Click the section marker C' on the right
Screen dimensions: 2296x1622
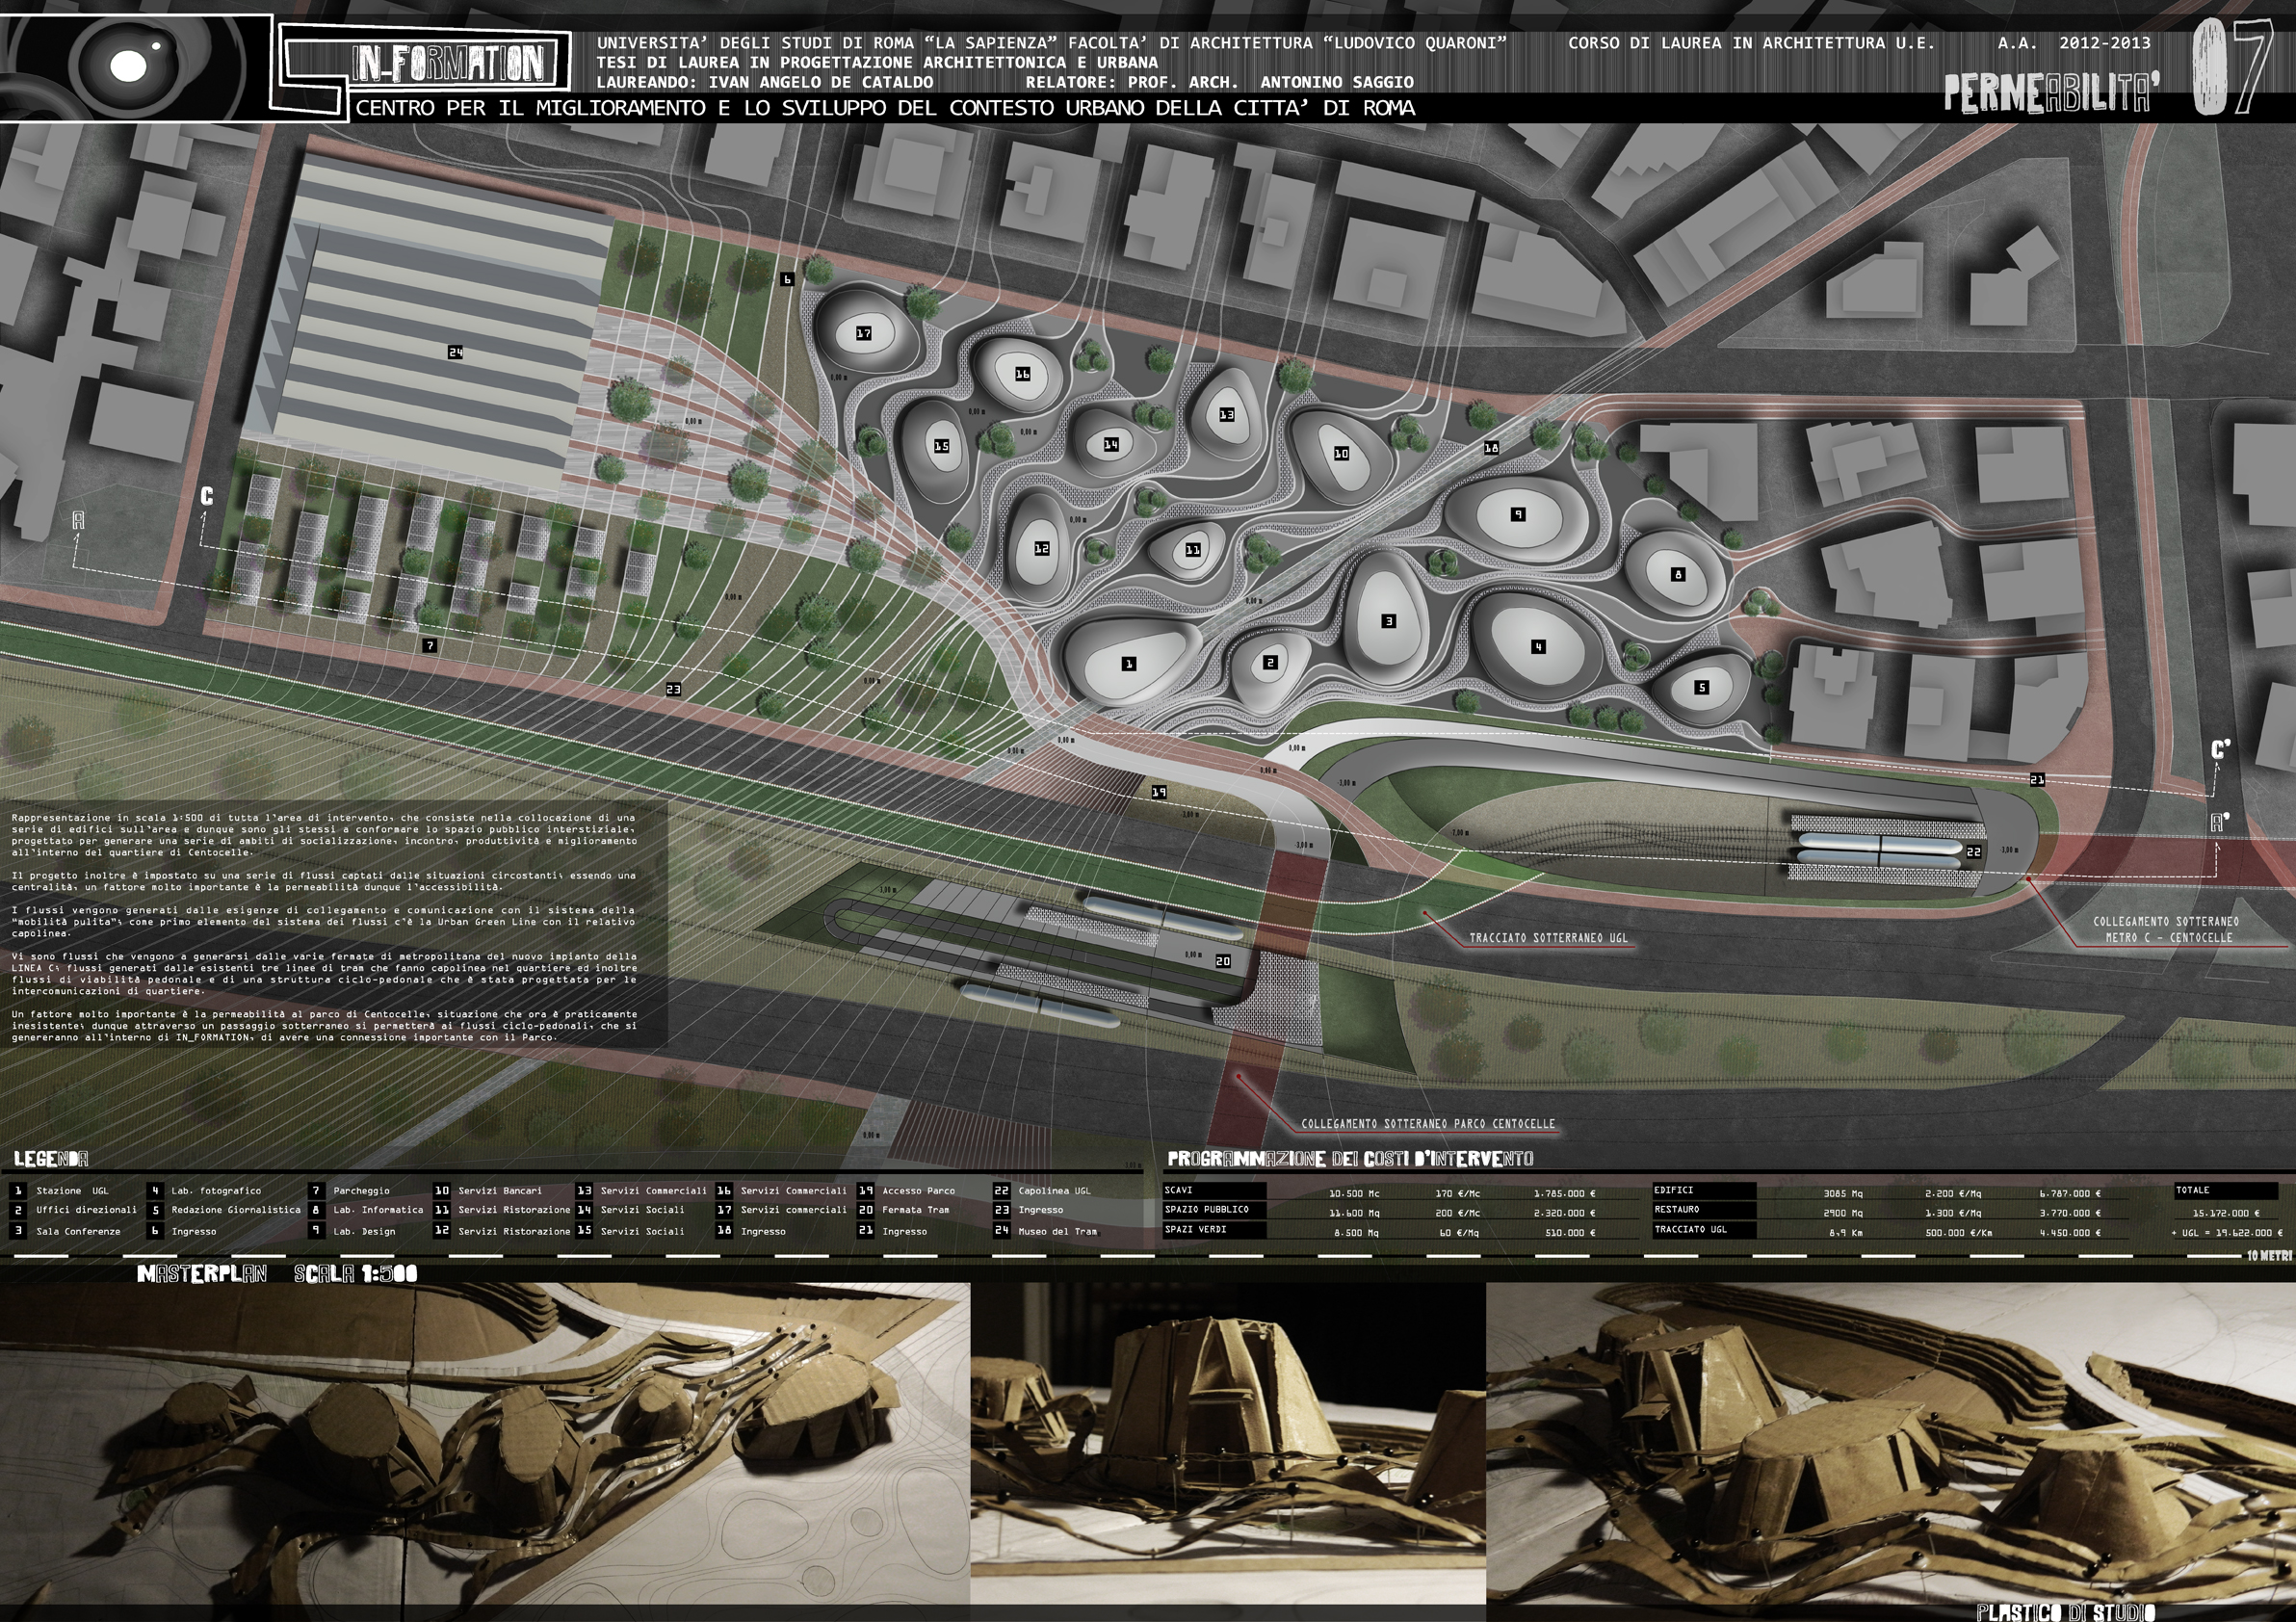pos(2221,750)
